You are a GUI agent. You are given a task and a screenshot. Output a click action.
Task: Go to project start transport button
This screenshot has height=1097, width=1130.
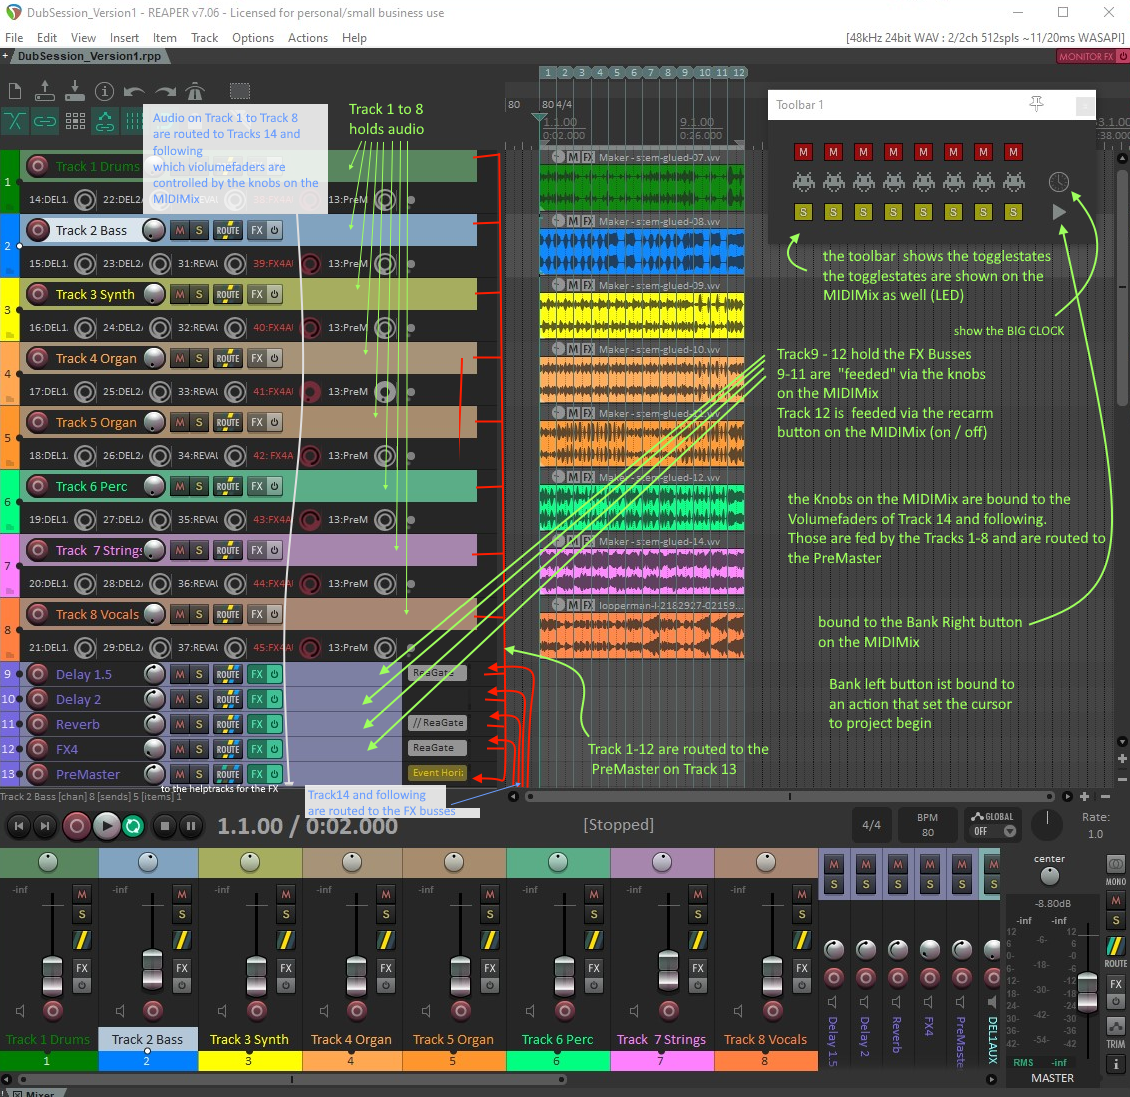tap(19, 826)
